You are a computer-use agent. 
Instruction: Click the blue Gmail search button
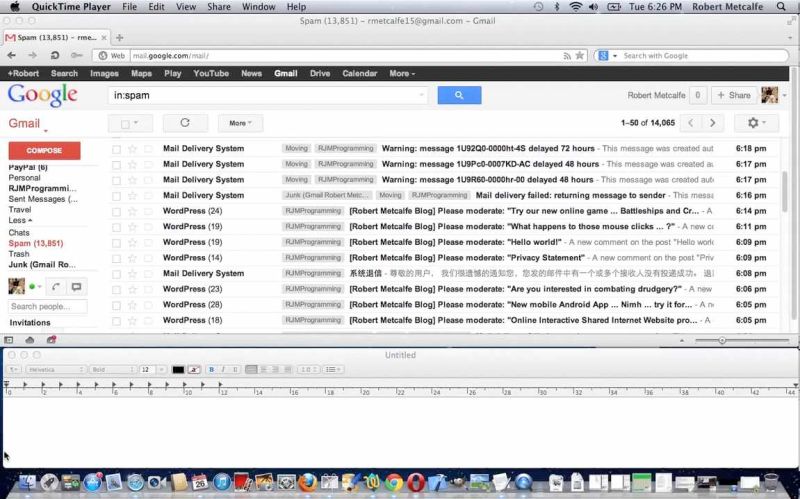click(459, 95)
